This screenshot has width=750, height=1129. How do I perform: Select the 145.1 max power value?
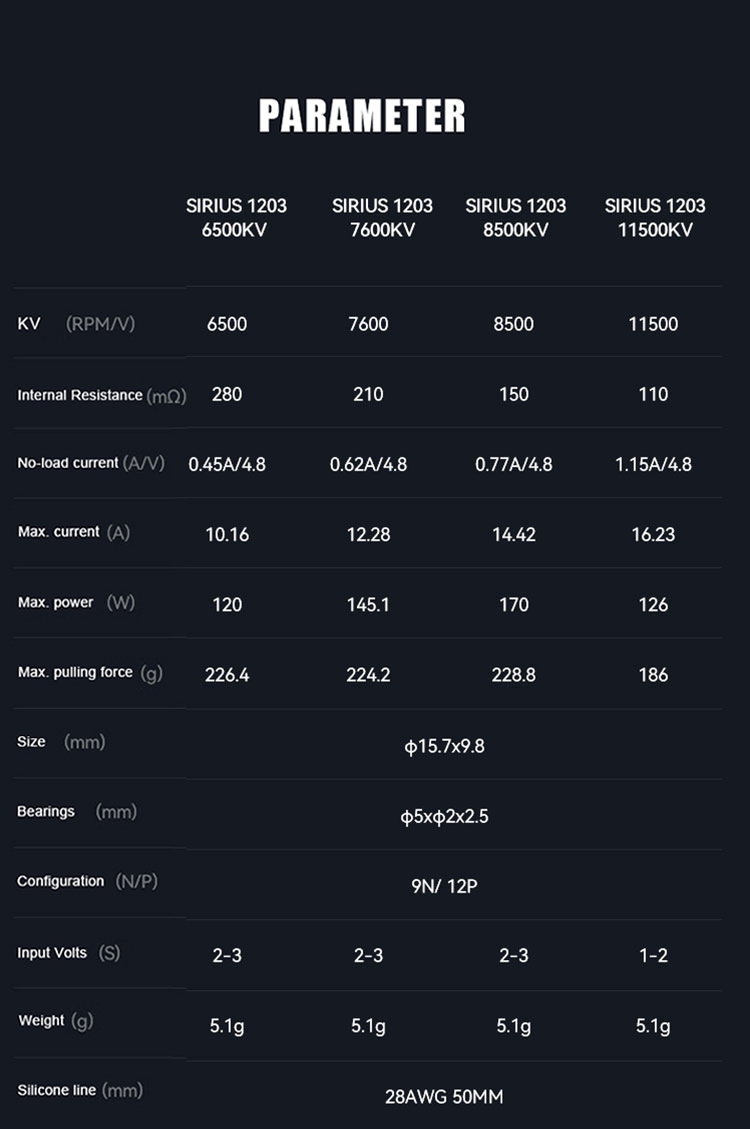(368, 604)
